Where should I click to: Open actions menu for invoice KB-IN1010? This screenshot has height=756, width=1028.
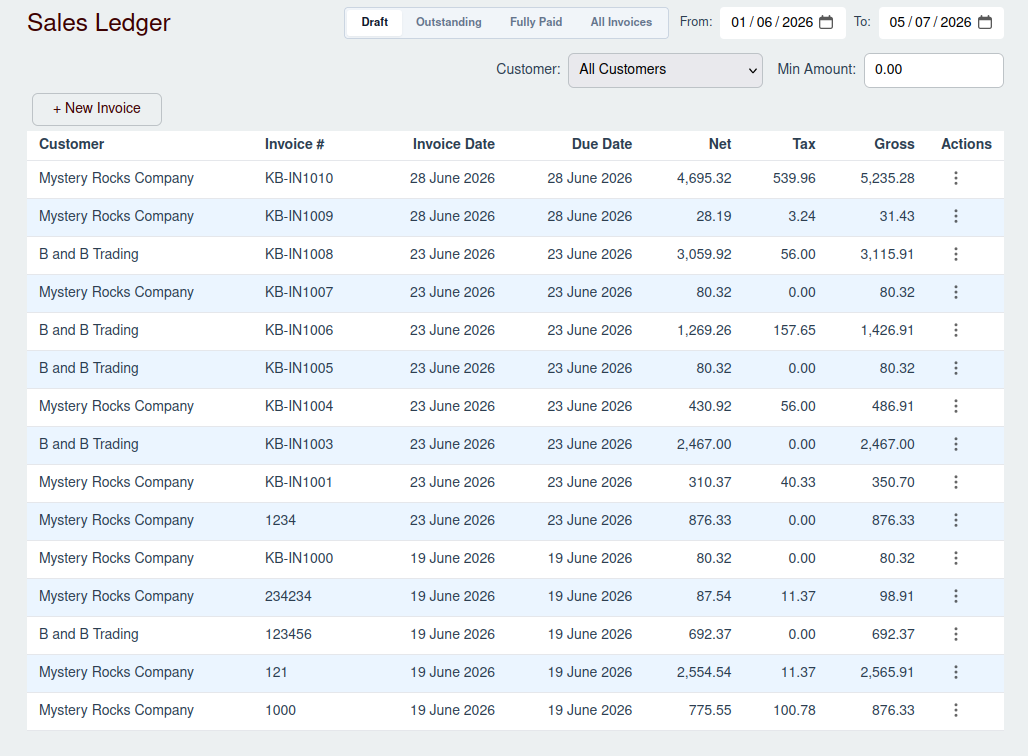click(x=956, y=178)
